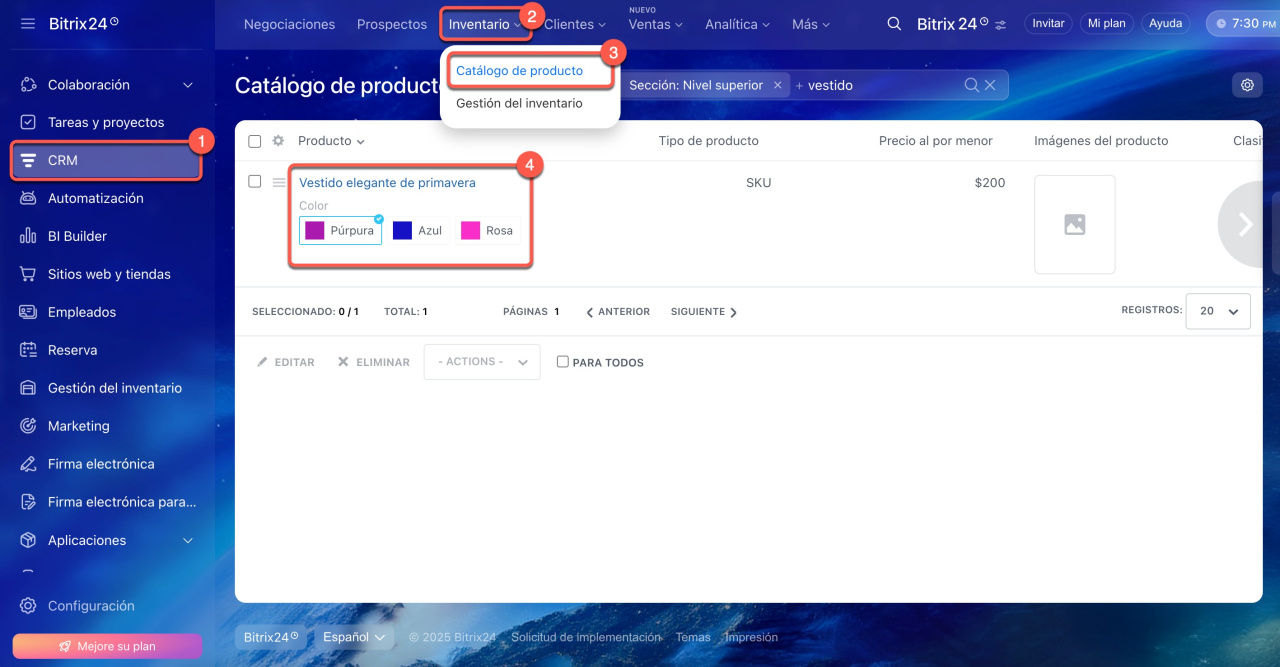This screenshot has height=667, width=1280.
Task: Open catalog settings gear at top right
Action: pyautogui.click(x=1247, y=85)
